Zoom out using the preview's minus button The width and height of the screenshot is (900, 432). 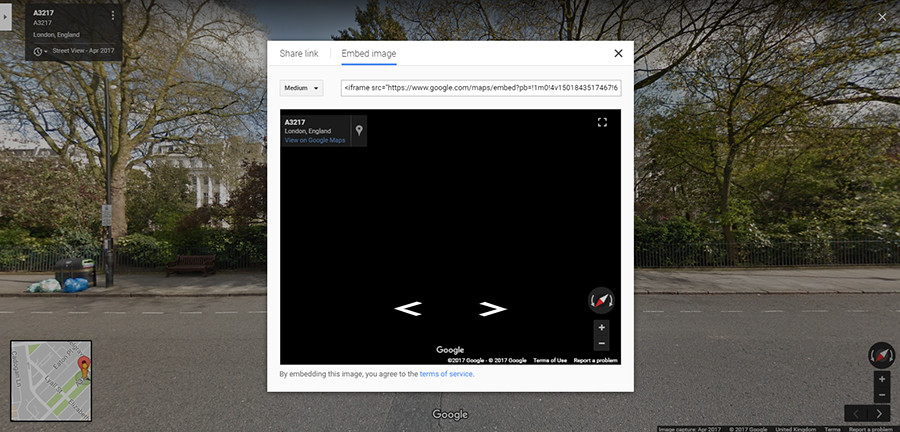pos(602,343)
